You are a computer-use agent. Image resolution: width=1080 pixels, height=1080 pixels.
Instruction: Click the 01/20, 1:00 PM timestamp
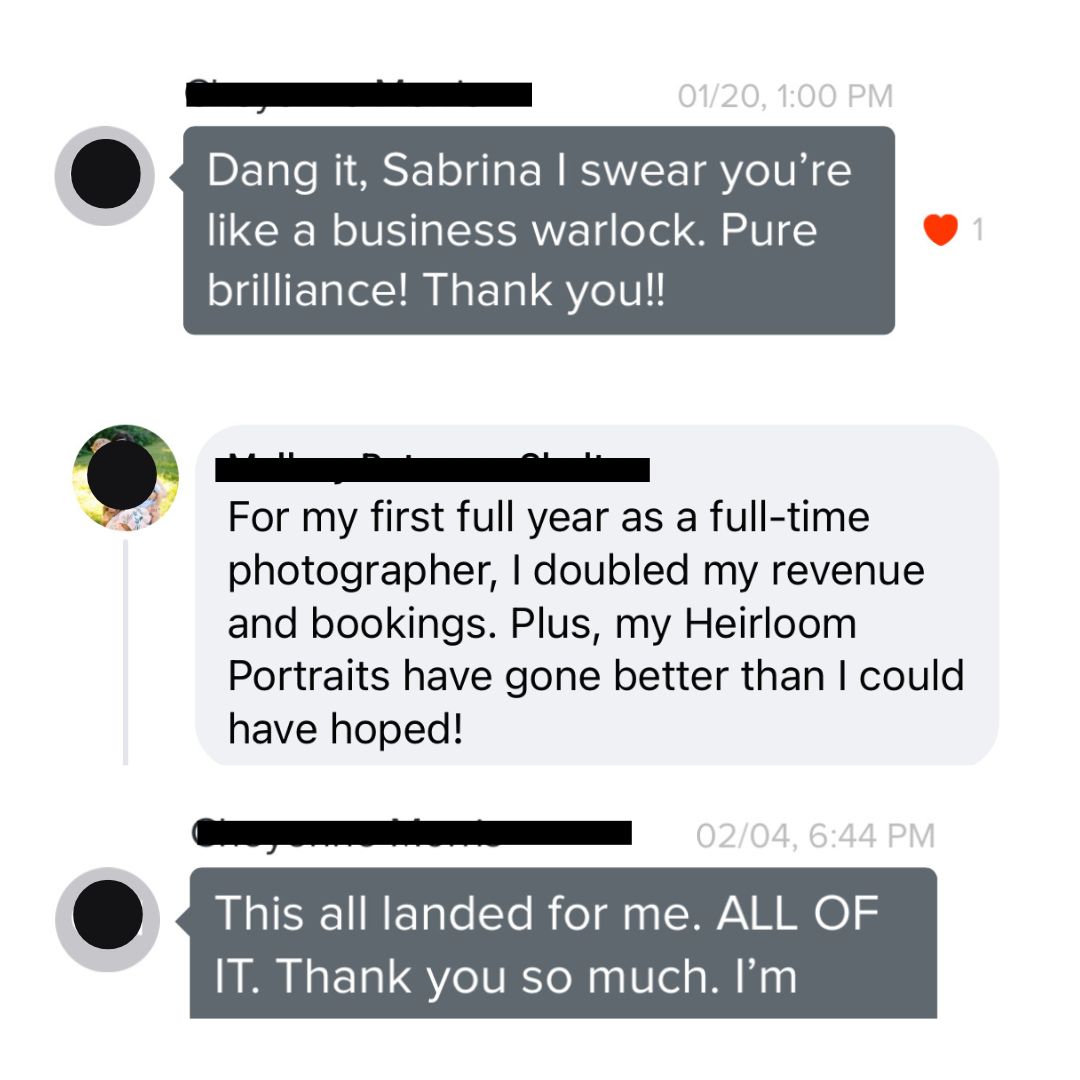(x=785, y=96)
